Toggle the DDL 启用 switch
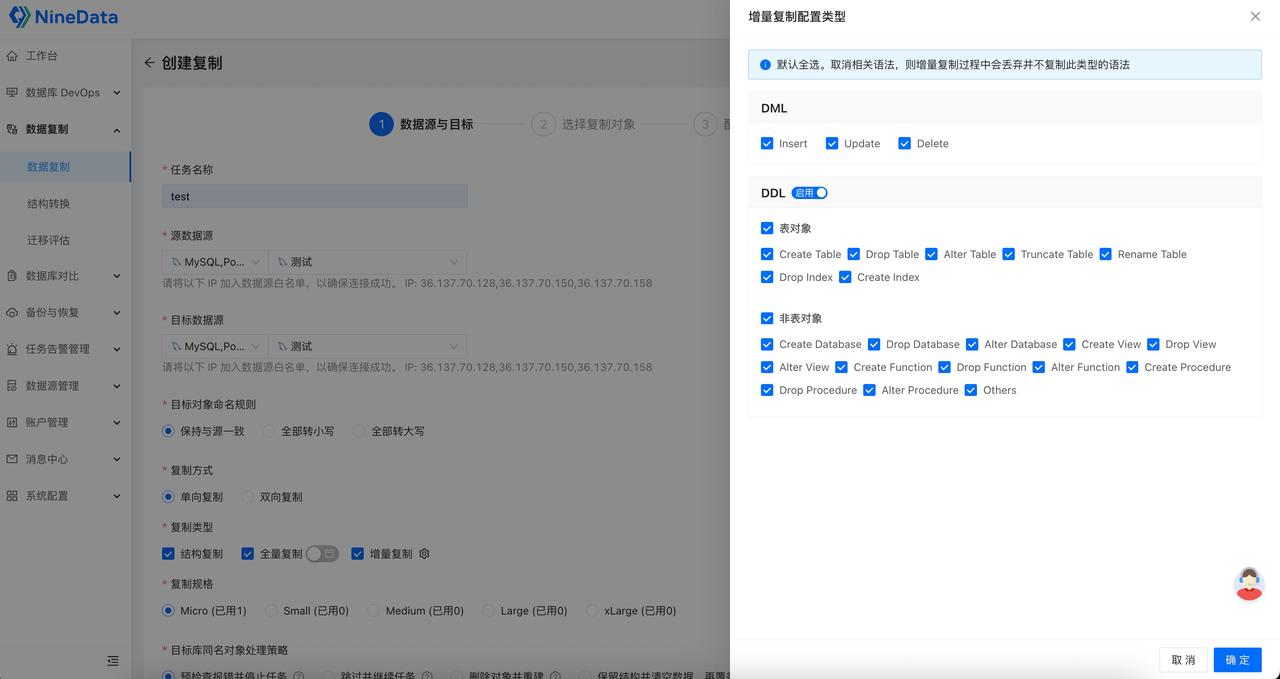Viewport: 1280px width, 679px height. point(809,193)
